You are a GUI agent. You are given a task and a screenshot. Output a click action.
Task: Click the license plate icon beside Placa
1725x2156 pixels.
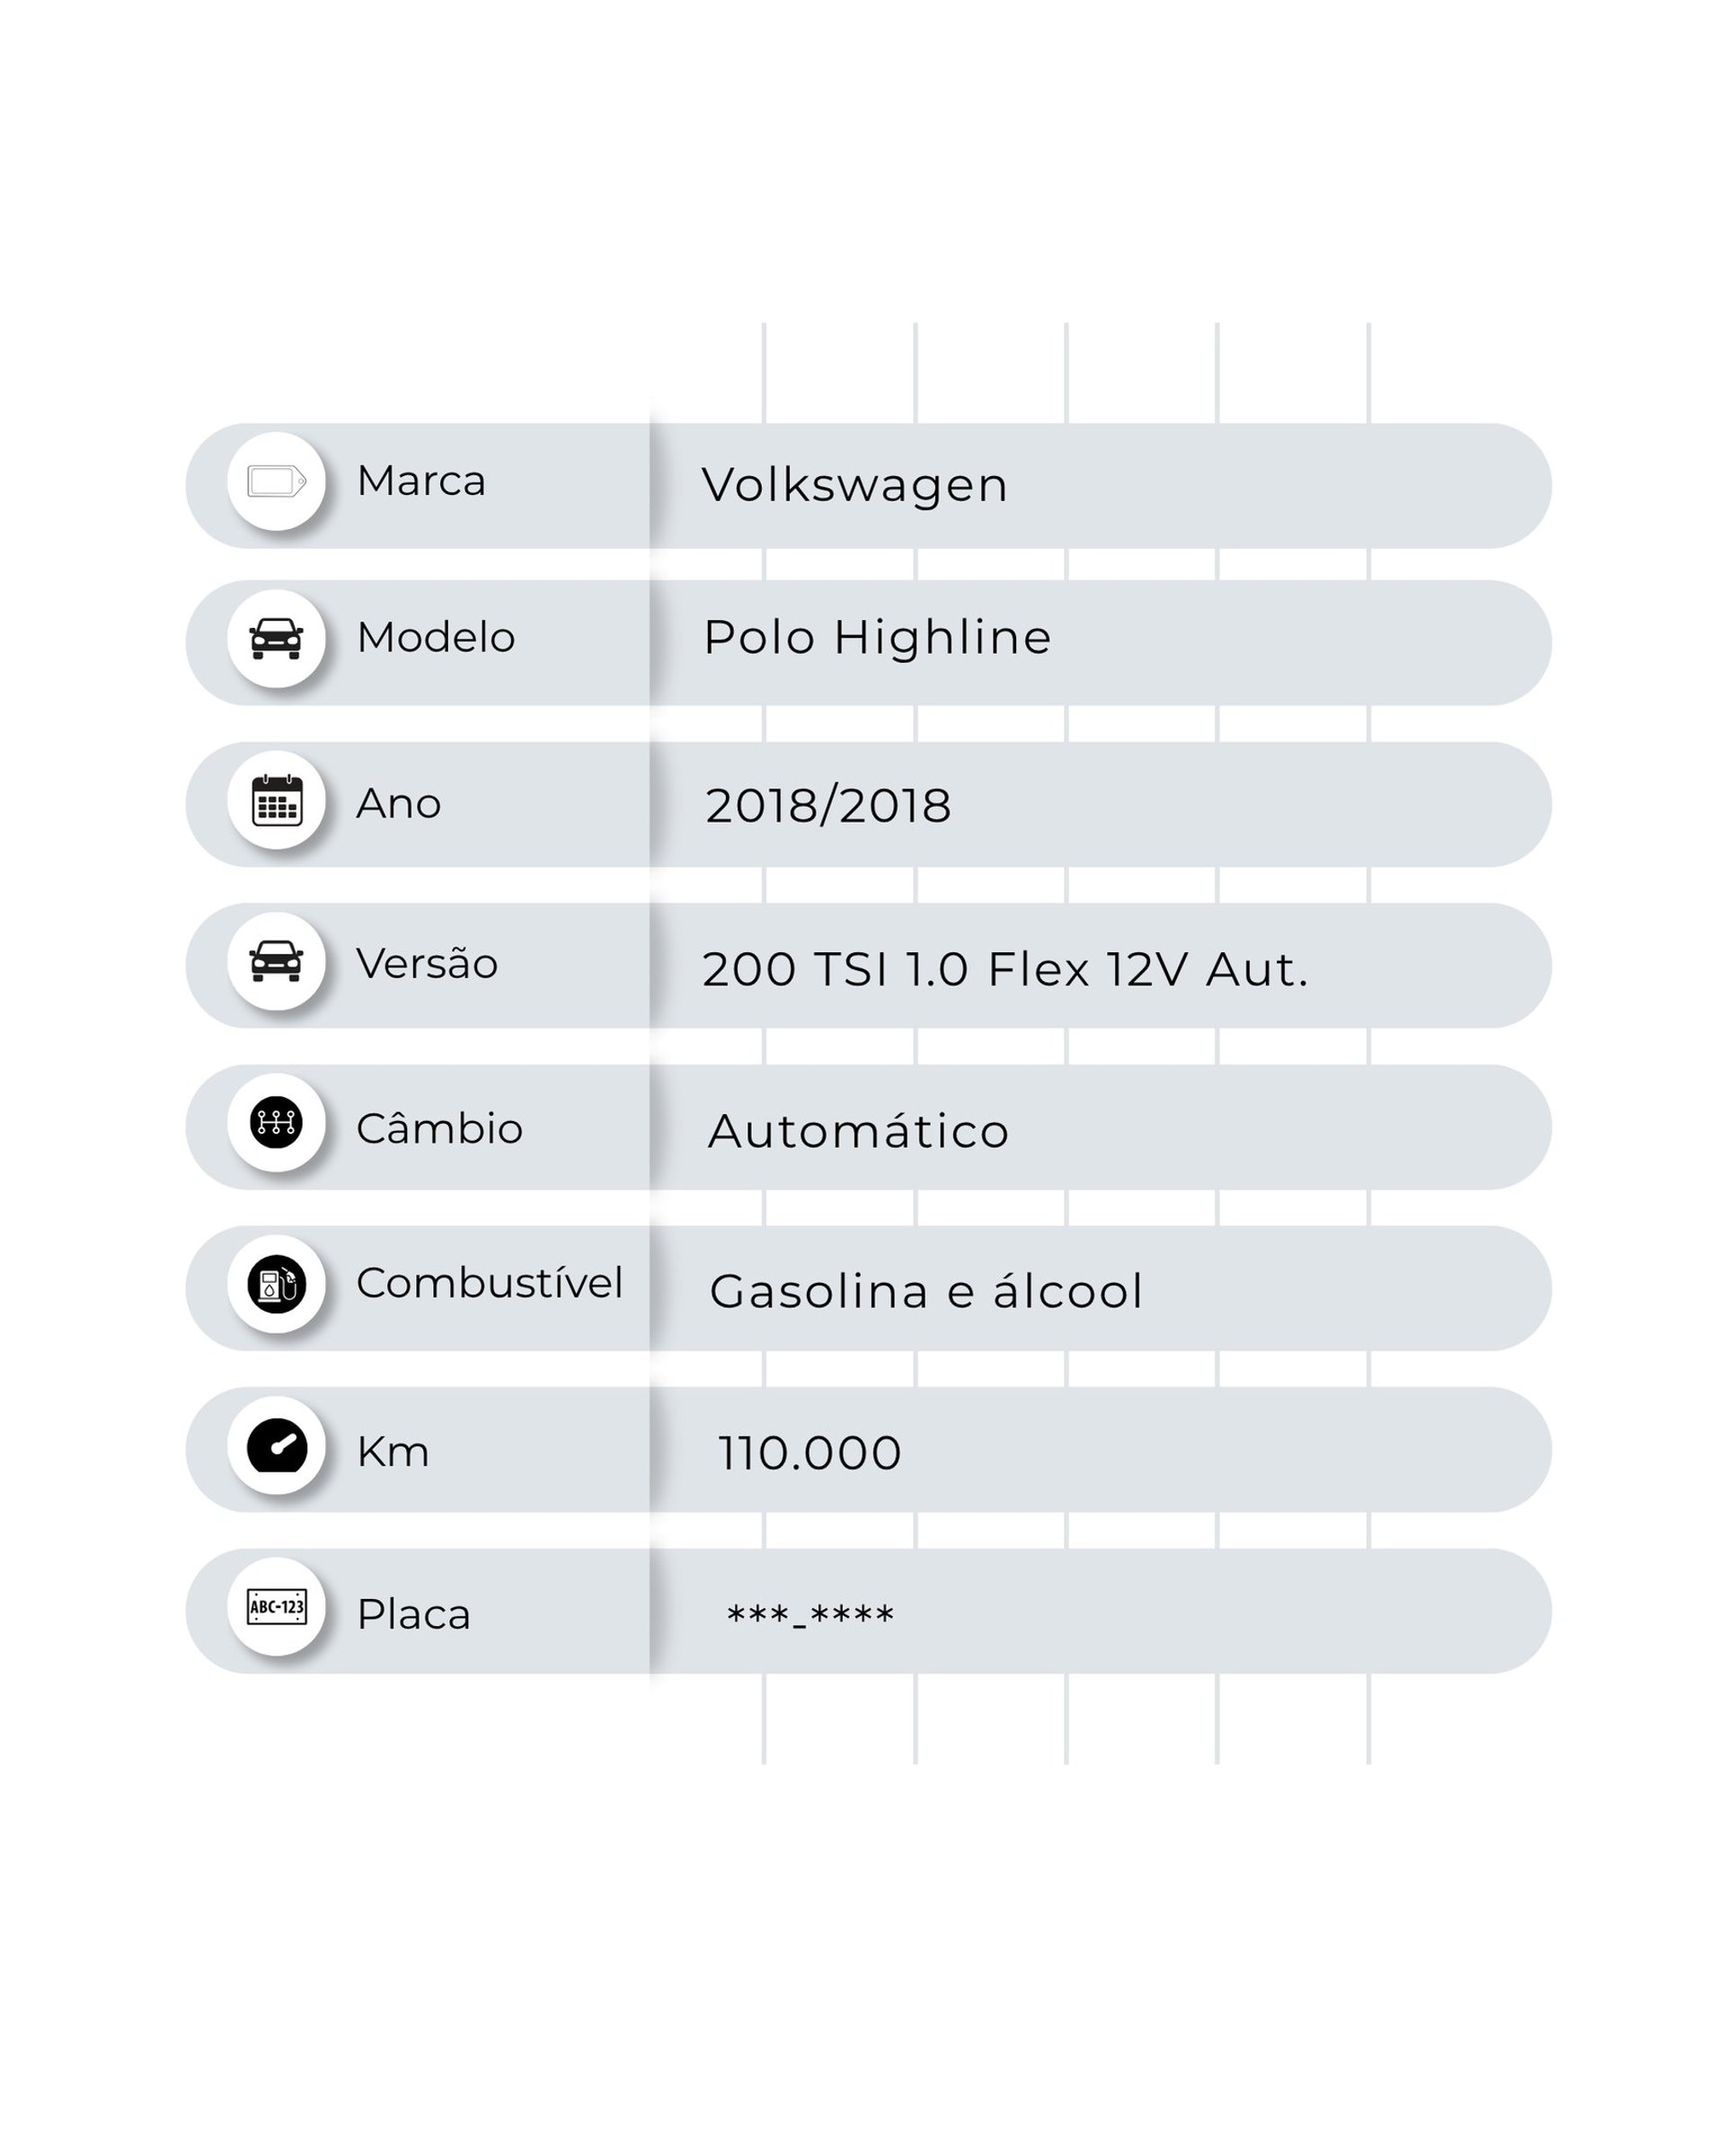coord(276,1607)
